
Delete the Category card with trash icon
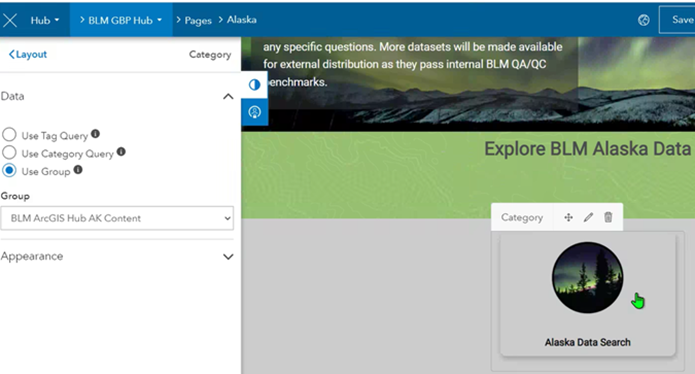coord(608,217)
